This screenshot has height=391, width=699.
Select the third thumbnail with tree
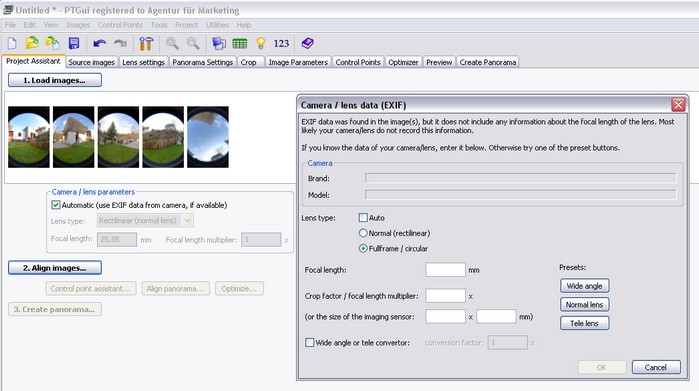click(118, 137)
